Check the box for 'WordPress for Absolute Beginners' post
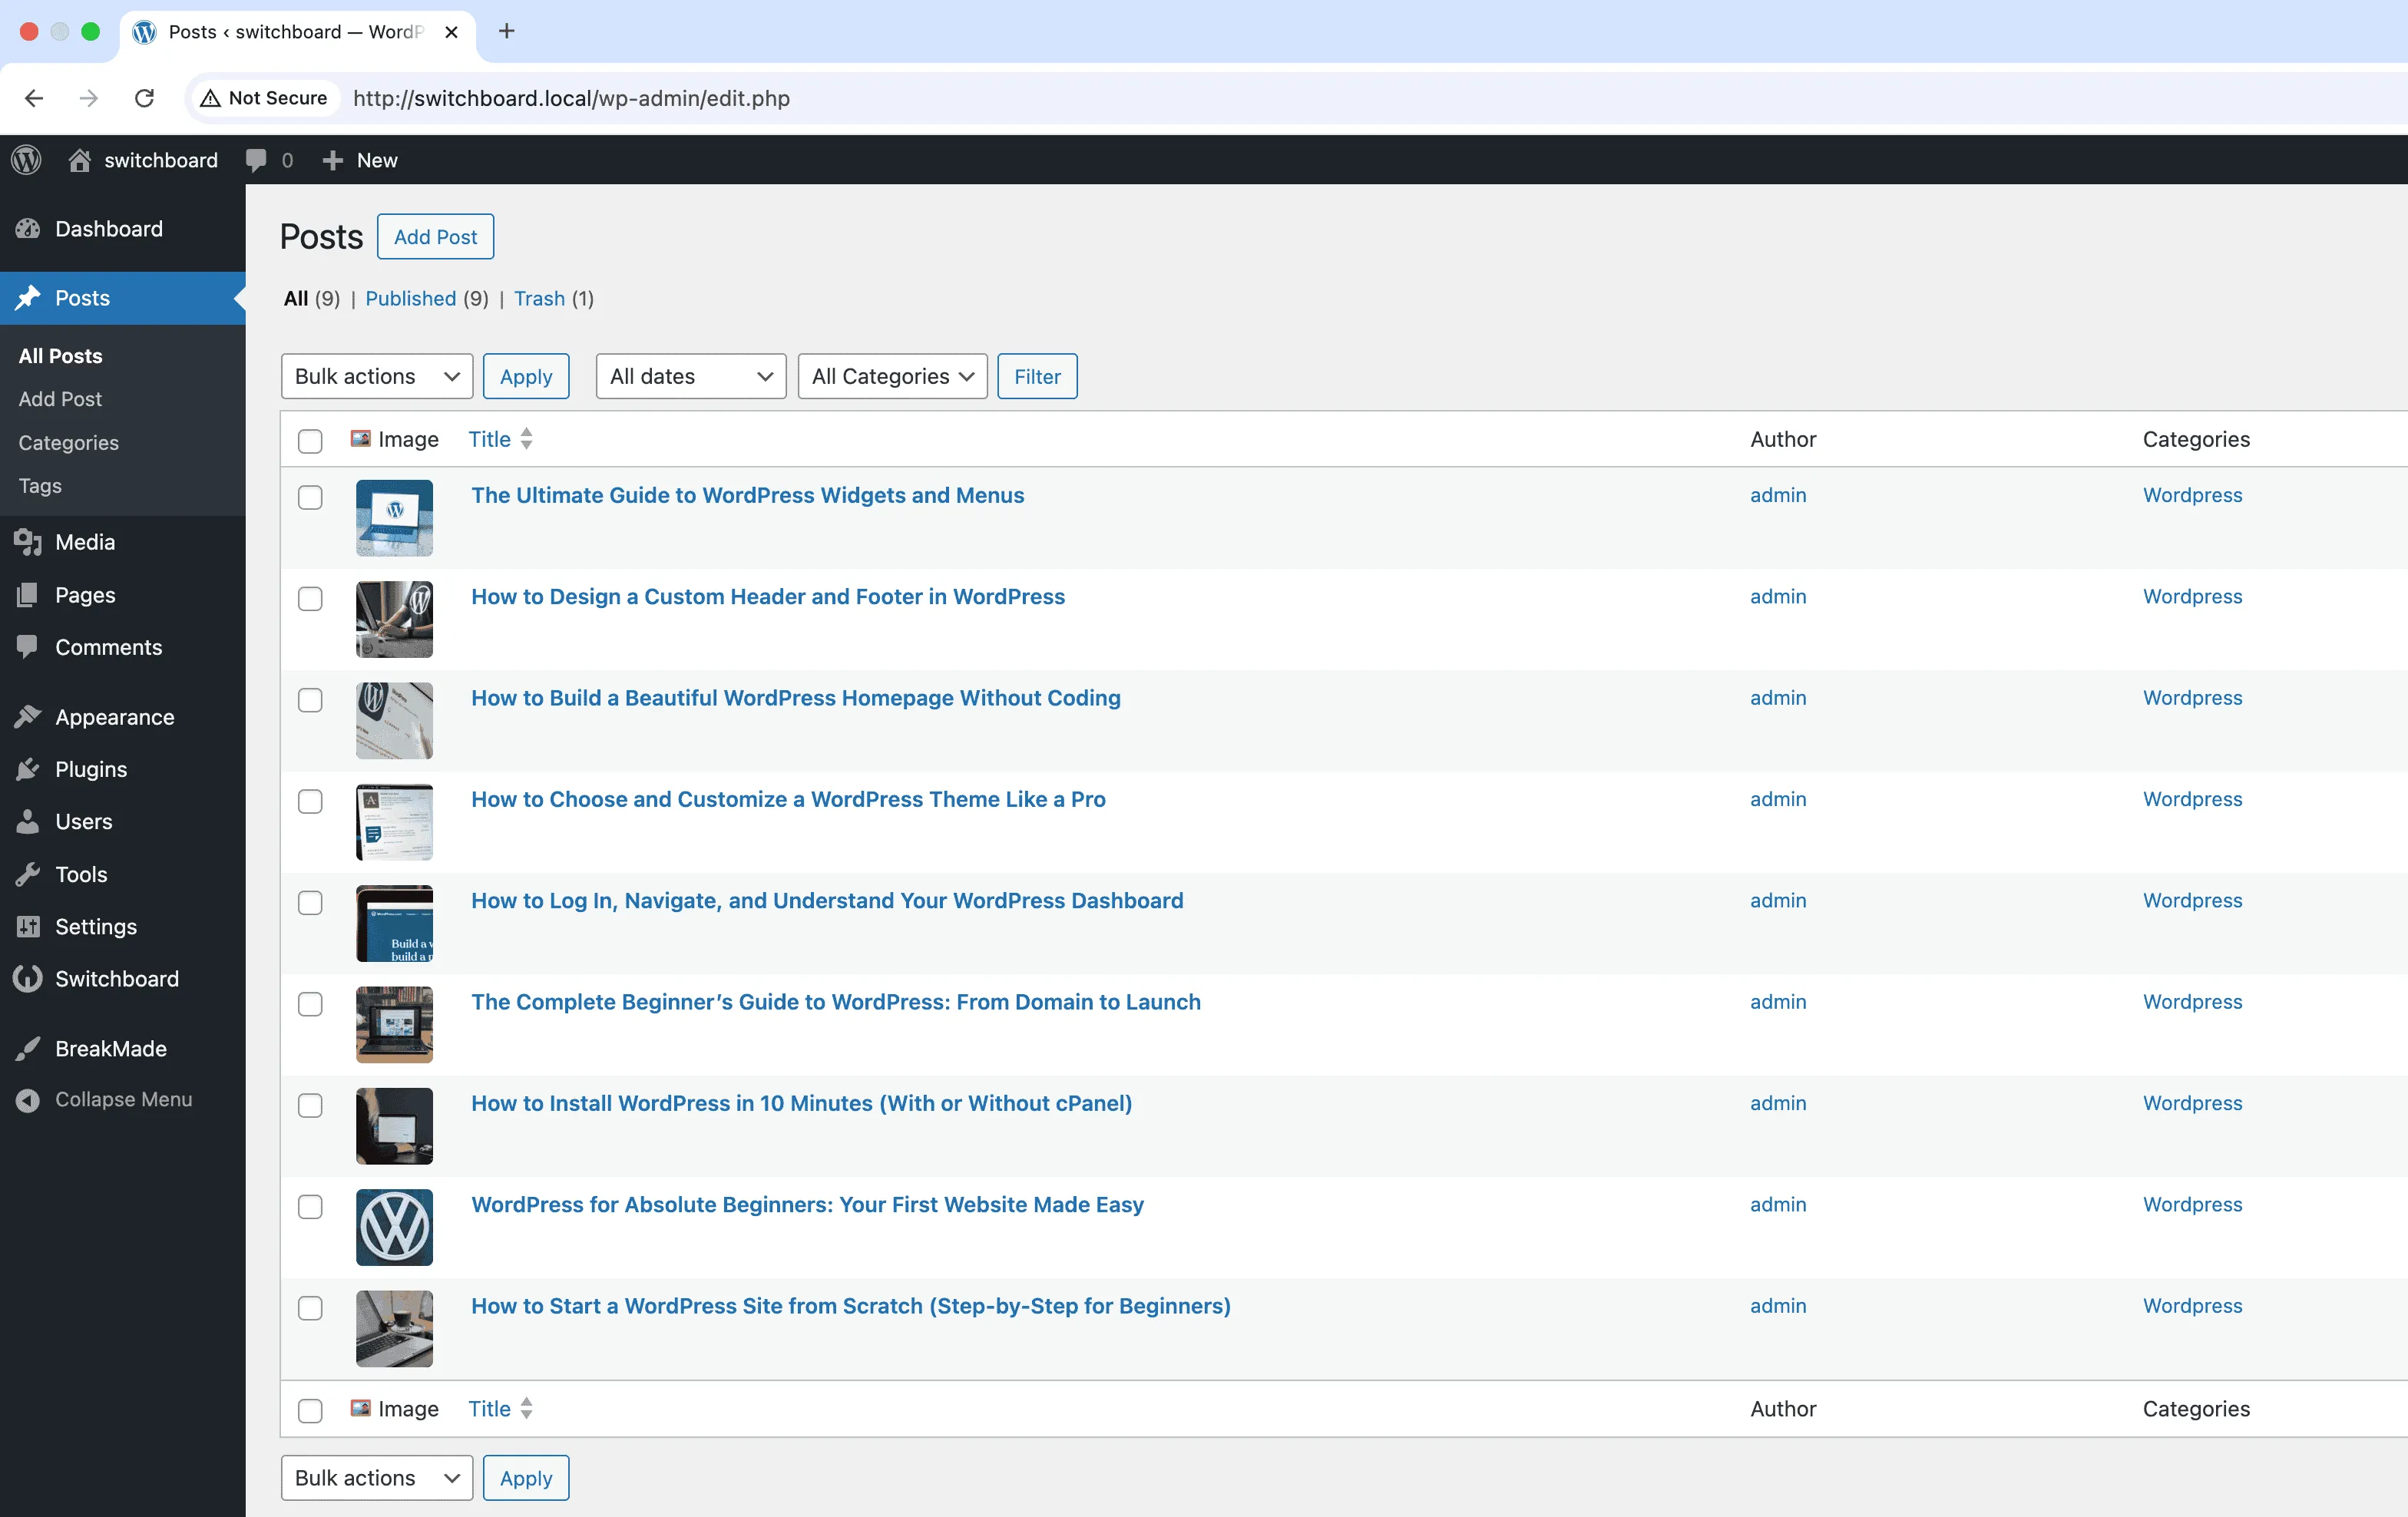This screenshot has height=1517, width=2408. 310,1206
